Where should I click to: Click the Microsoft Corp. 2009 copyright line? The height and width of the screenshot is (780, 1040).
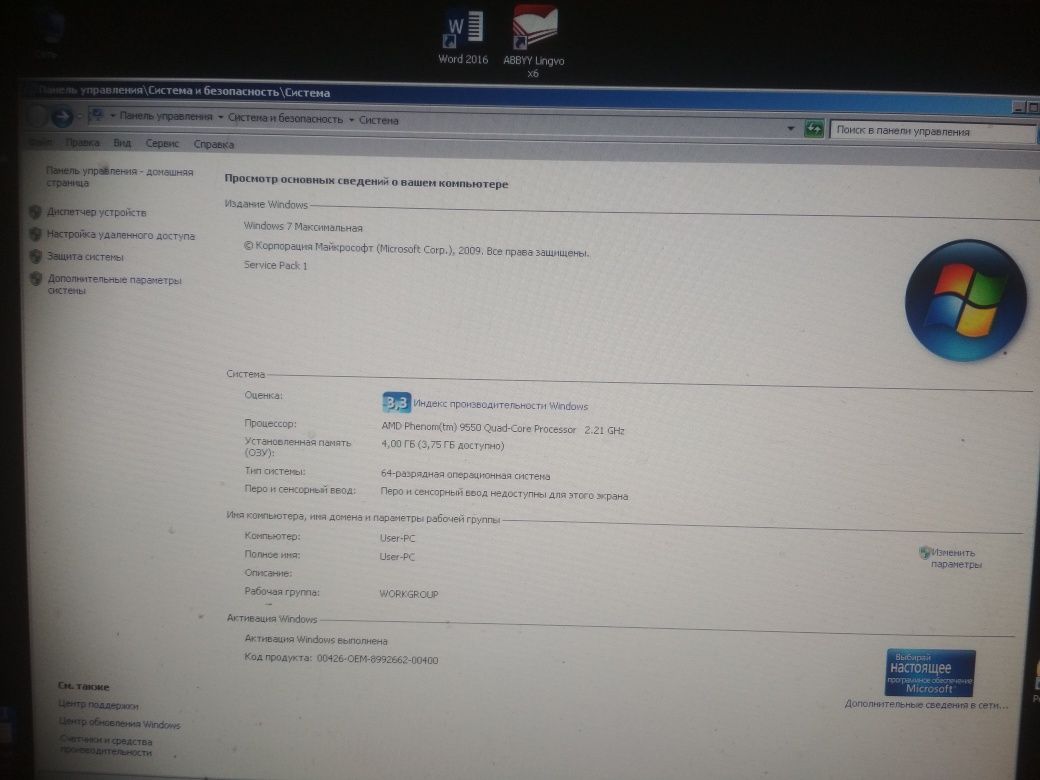coord(416,249)
